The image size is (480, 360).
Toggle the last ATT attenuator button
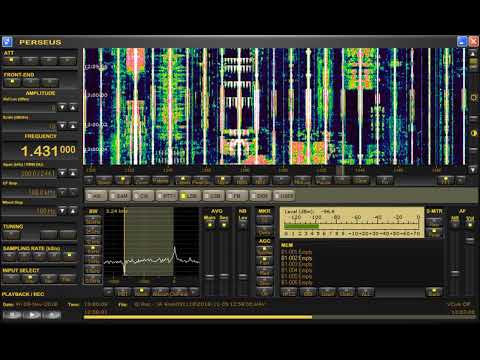click(x=68, y=60)
